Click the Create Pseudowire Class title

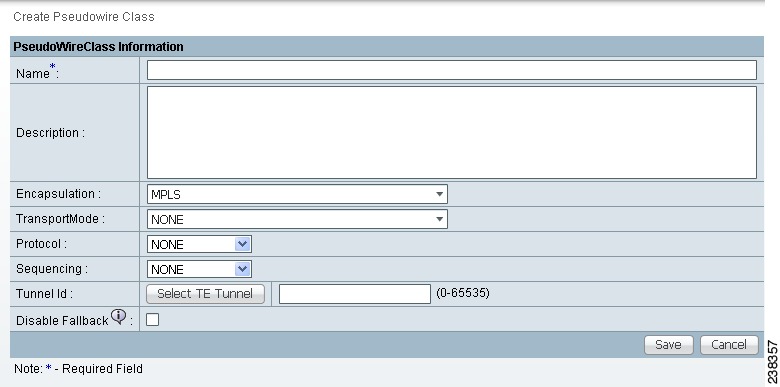tap(84, 17)
